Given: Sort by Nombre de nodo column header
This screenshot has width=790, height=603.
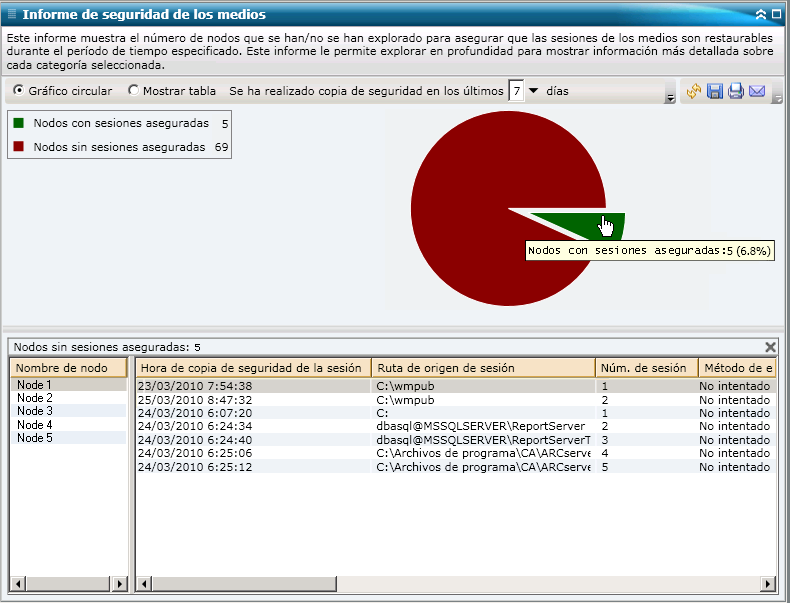Looking at the screenshot, I should click(x=68, y=368).
